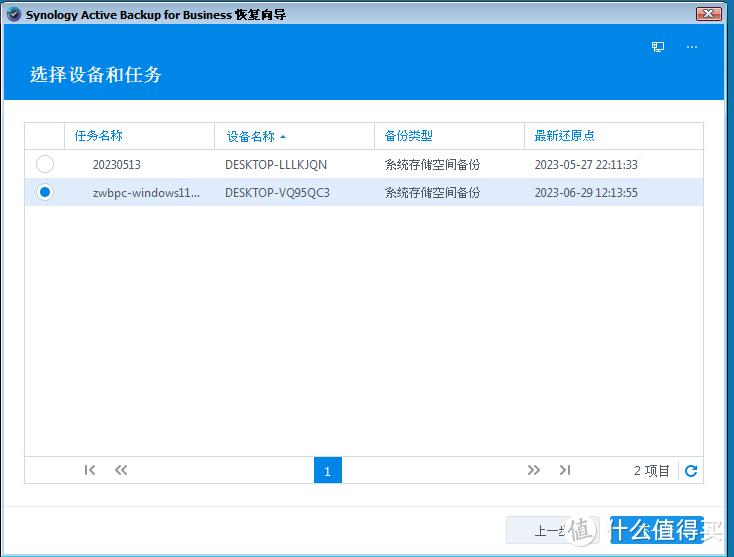Click restore point 2023-05-27 22:11:33

[586, 165]
